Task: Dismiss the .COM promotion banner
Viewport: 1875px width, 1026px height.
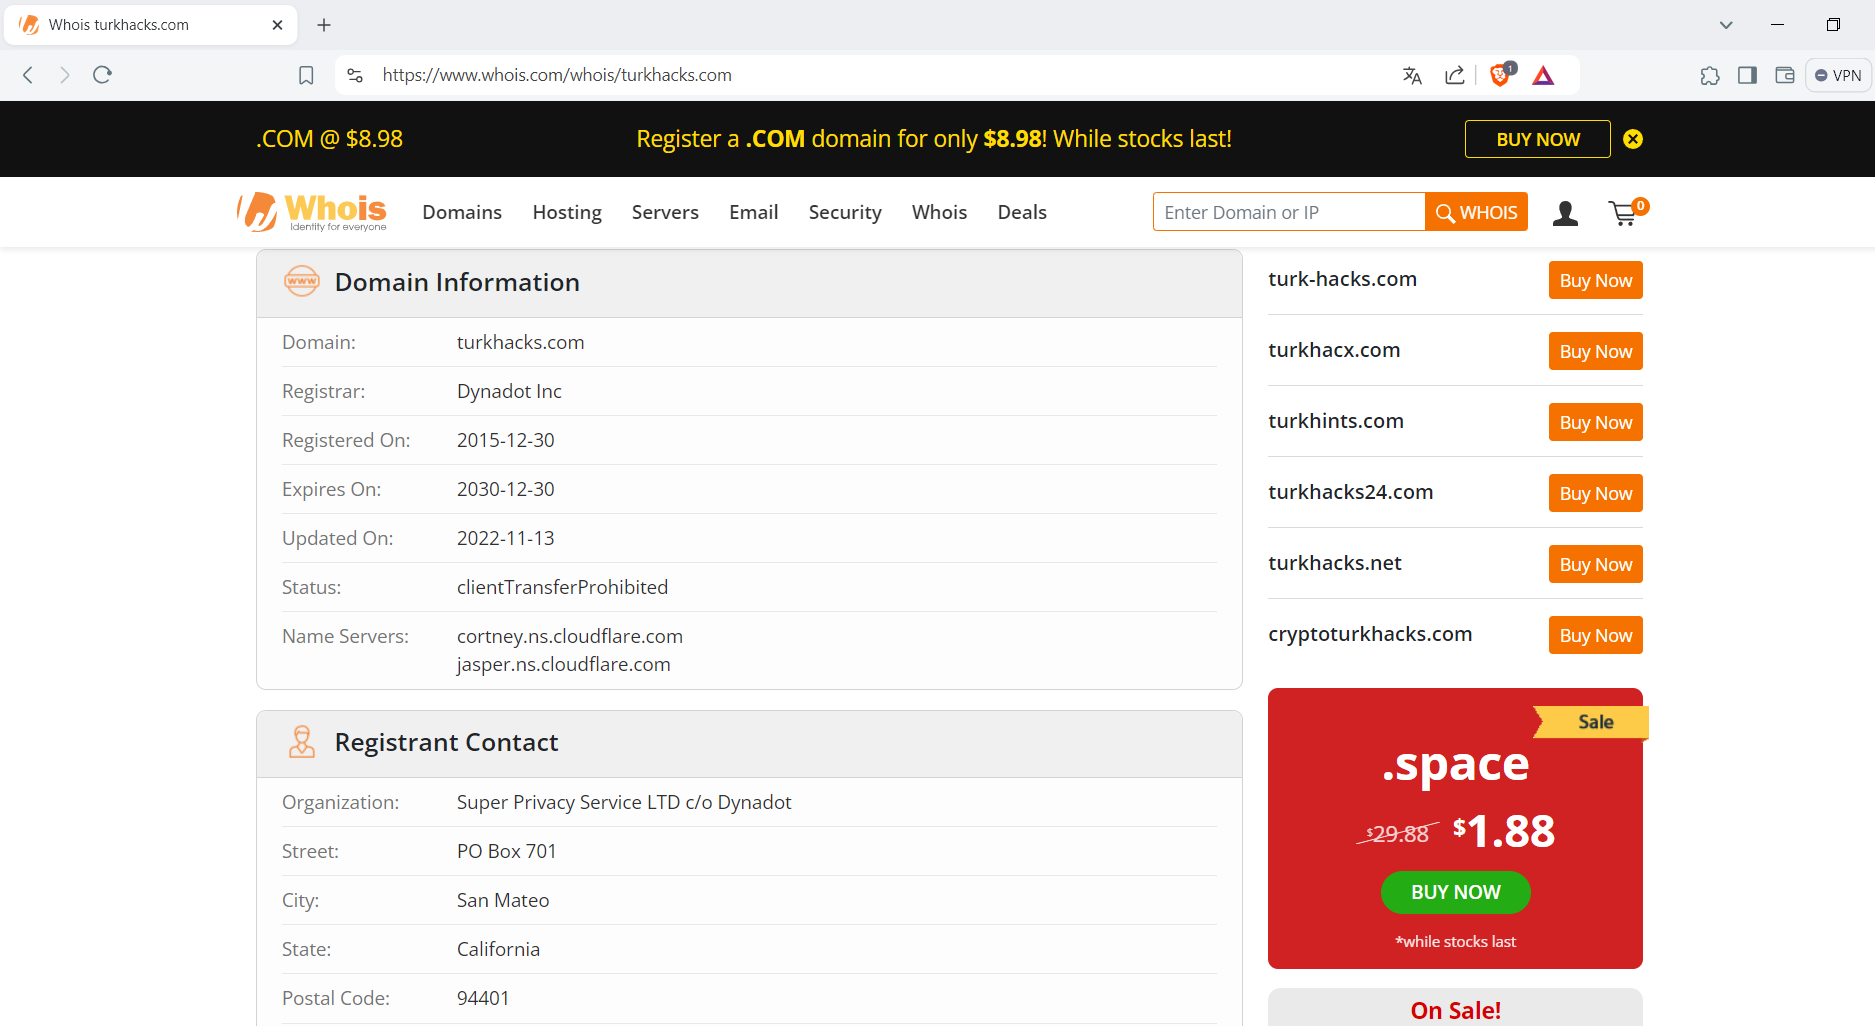Action: (1633, 139)
